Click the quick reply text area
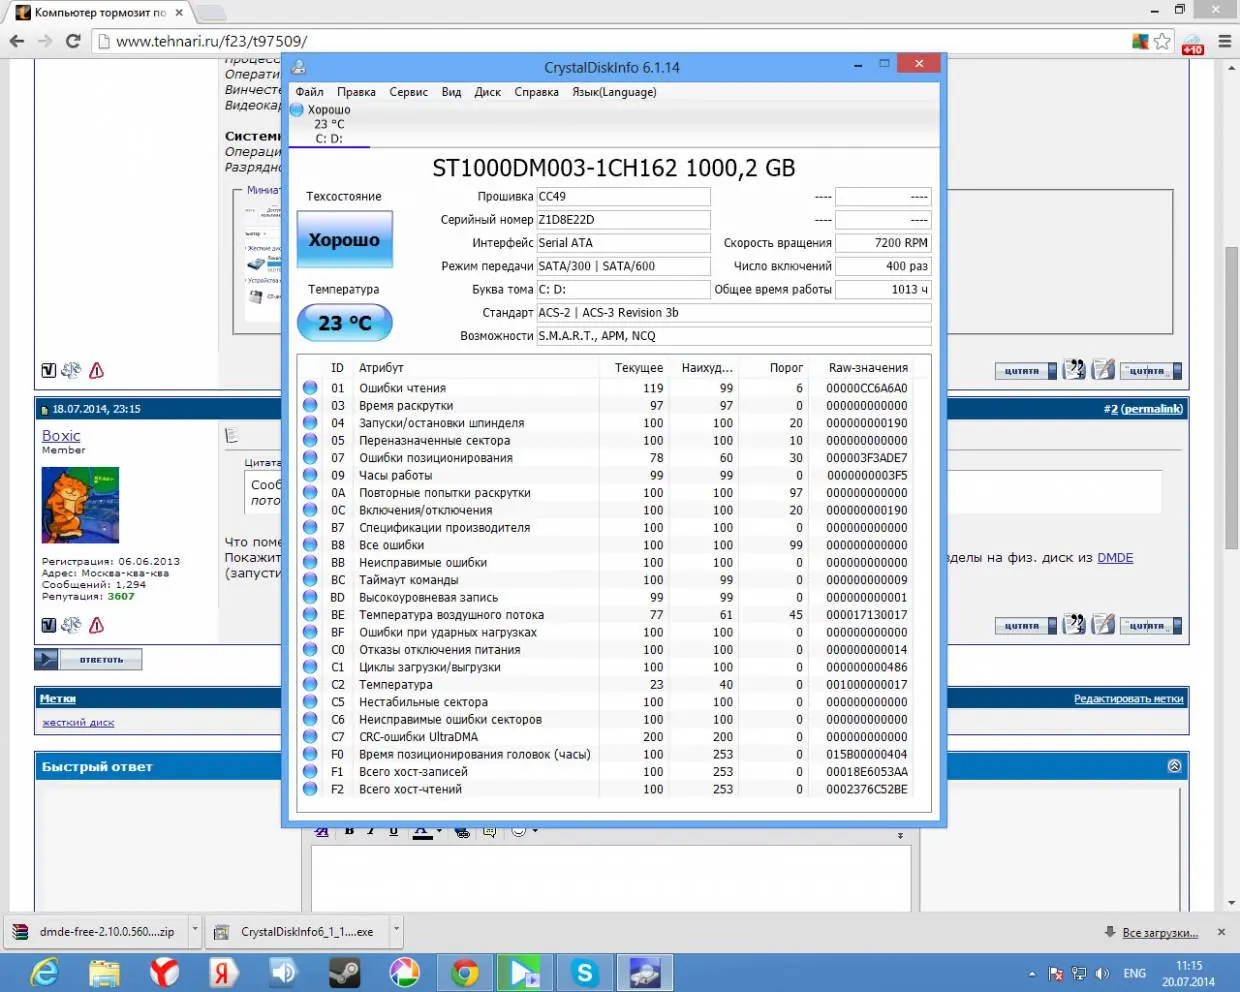The image size is (1240, 992). pyautogui.click(x=611, y=878)
